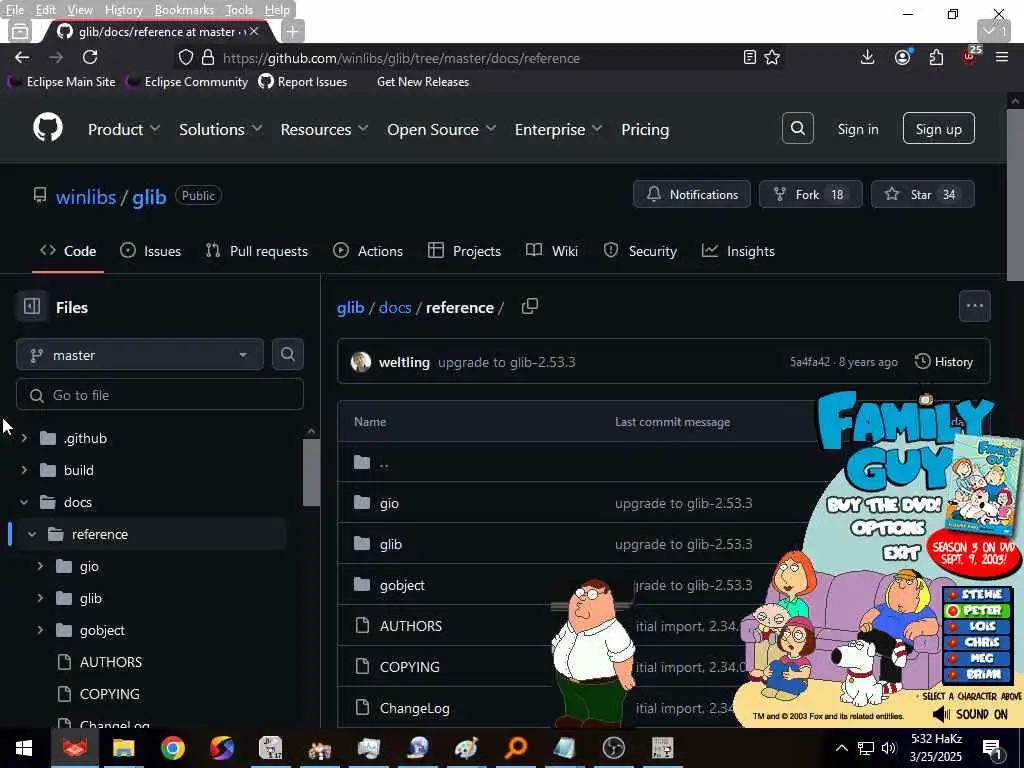Click uBlock Origin extension icon
The height and width of the screenshot is (768, 1024).
pyautogui.click(x=970, y=57)
